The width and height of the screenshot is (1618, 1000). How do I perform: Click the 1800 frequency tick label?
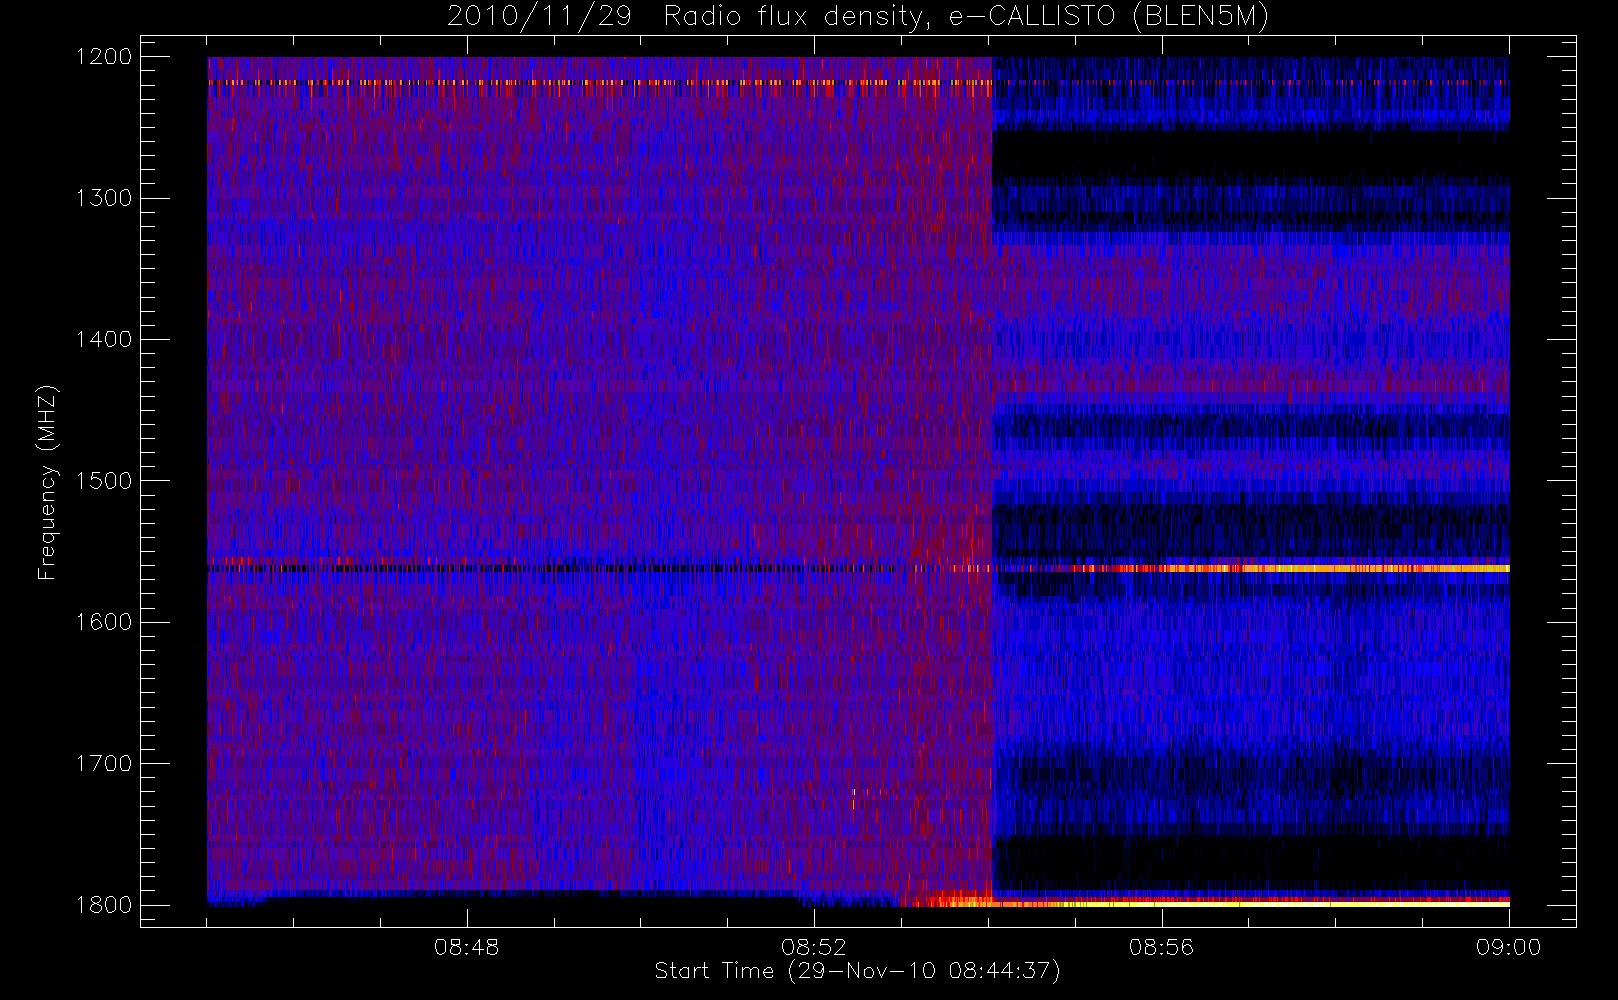tap(104, 905)
